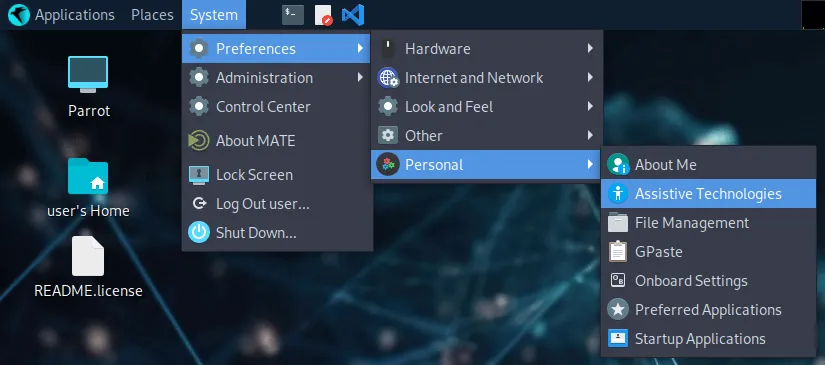Click the Startup Applications icon
The height and width of the screenshot is (365, 825).
tap(618, 338)
